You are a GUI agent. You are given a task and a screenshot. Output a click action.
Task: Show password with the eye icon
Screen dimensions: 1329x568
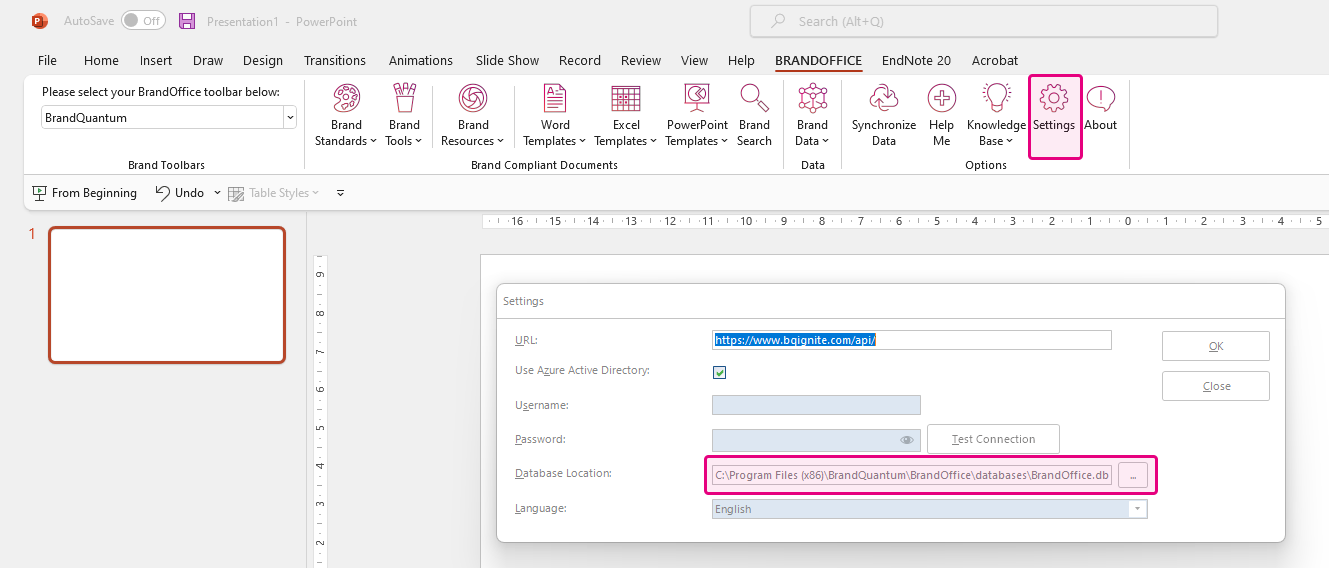907,440
